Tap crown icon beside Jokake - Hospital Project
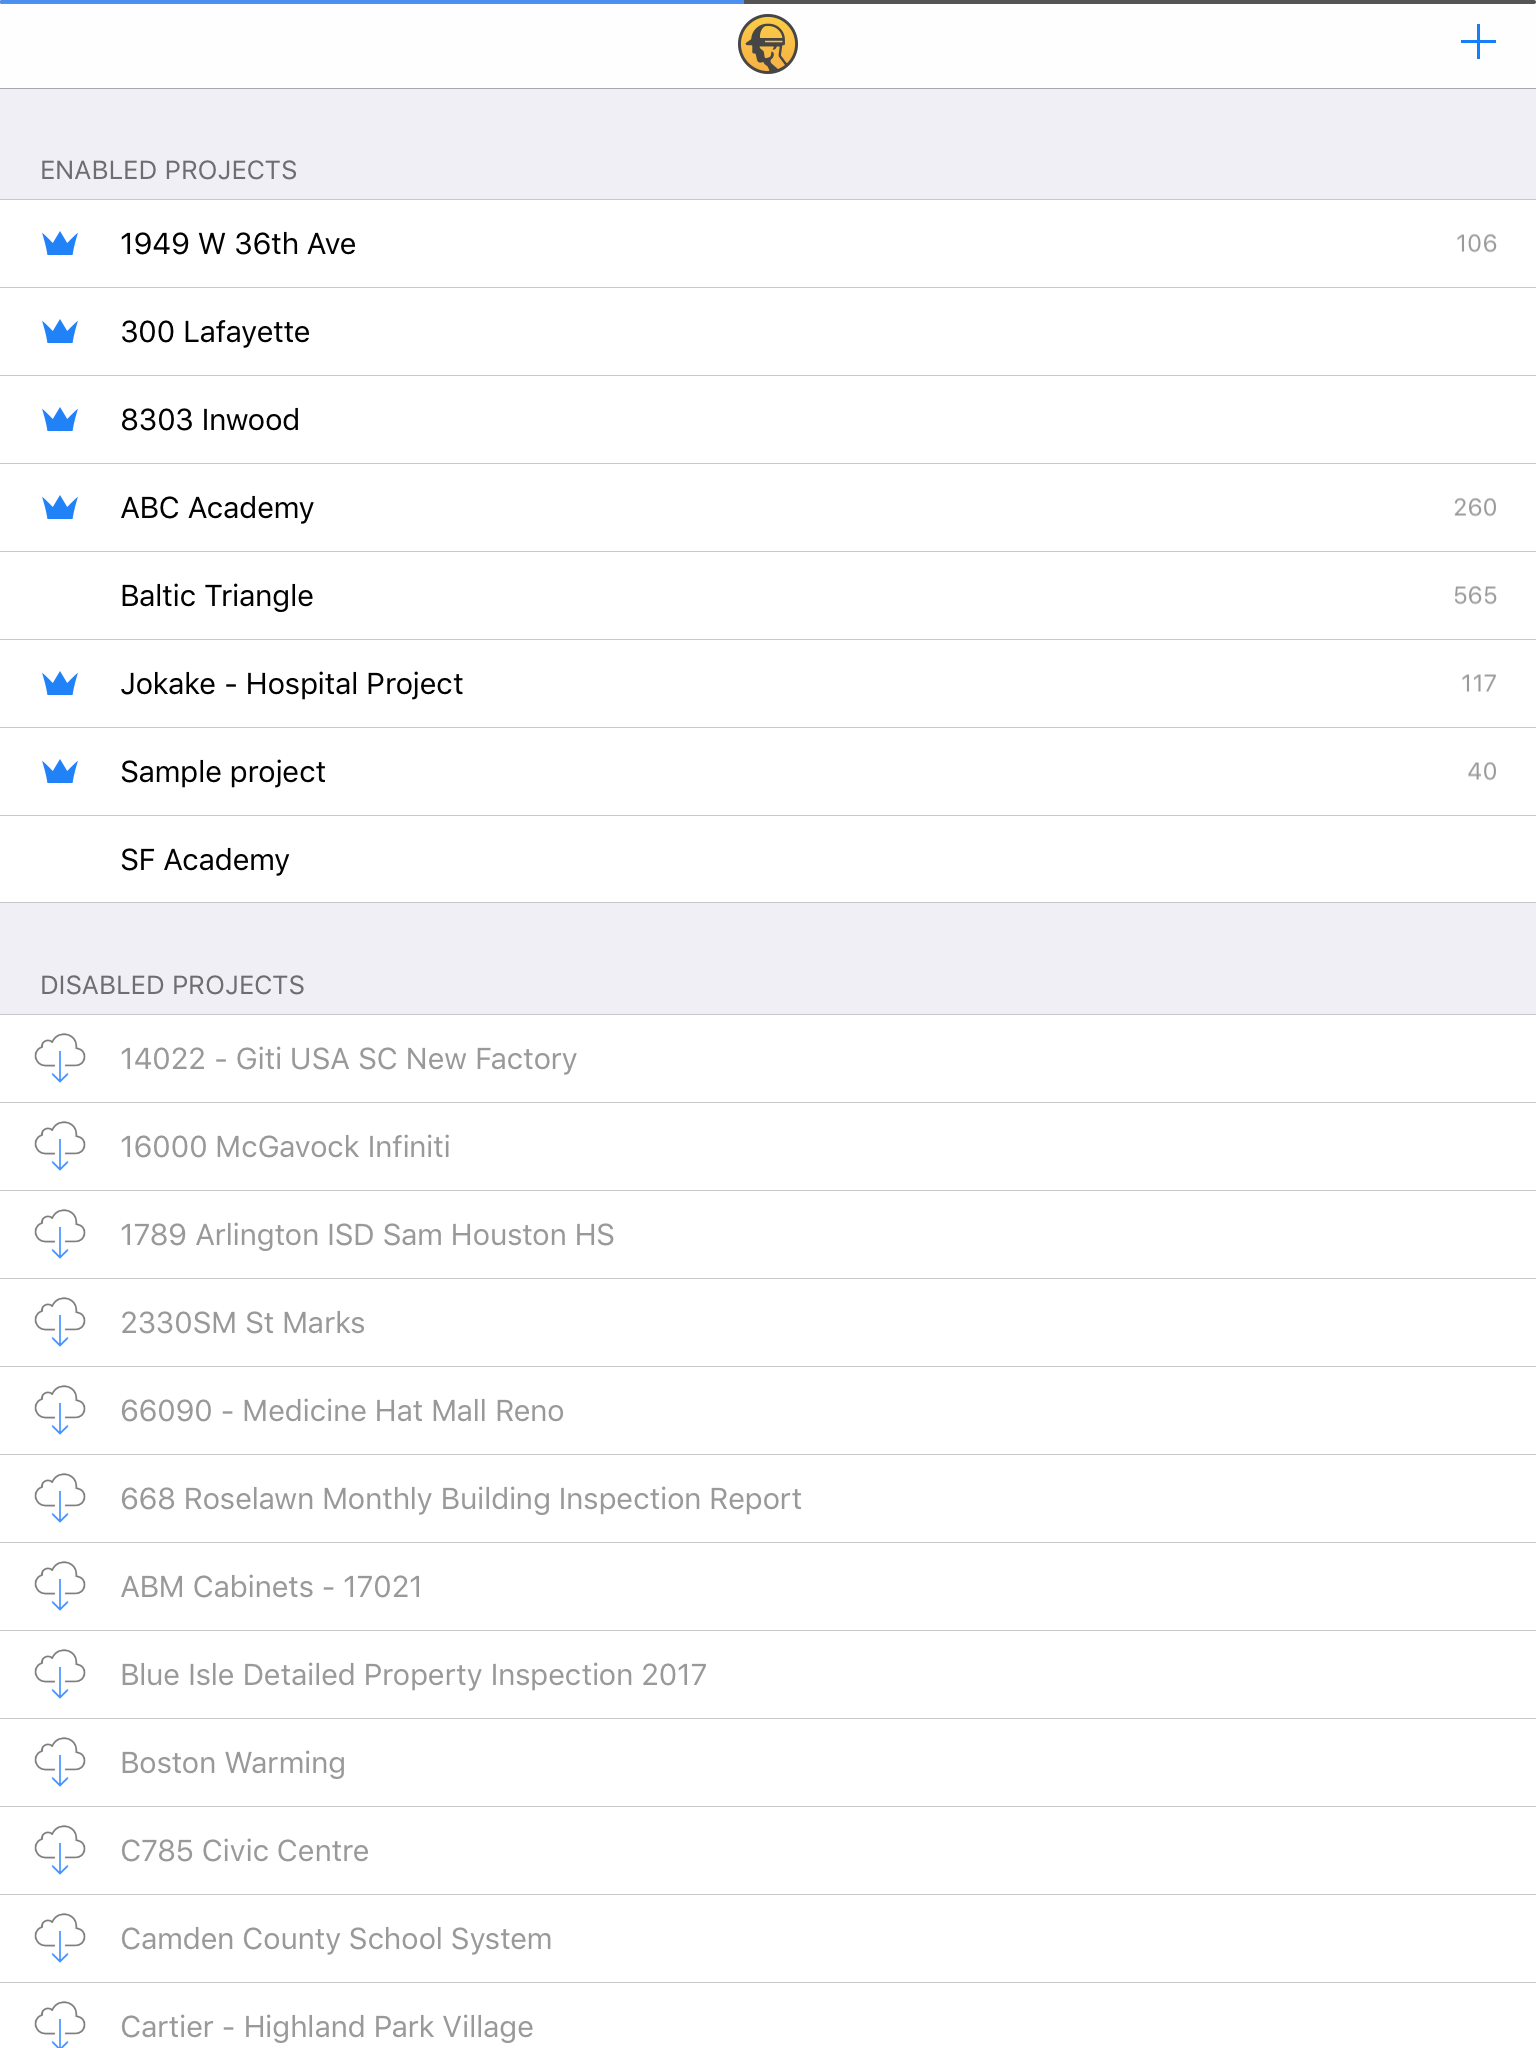This screenshot has width=1536, height=2048. point(60,684)
